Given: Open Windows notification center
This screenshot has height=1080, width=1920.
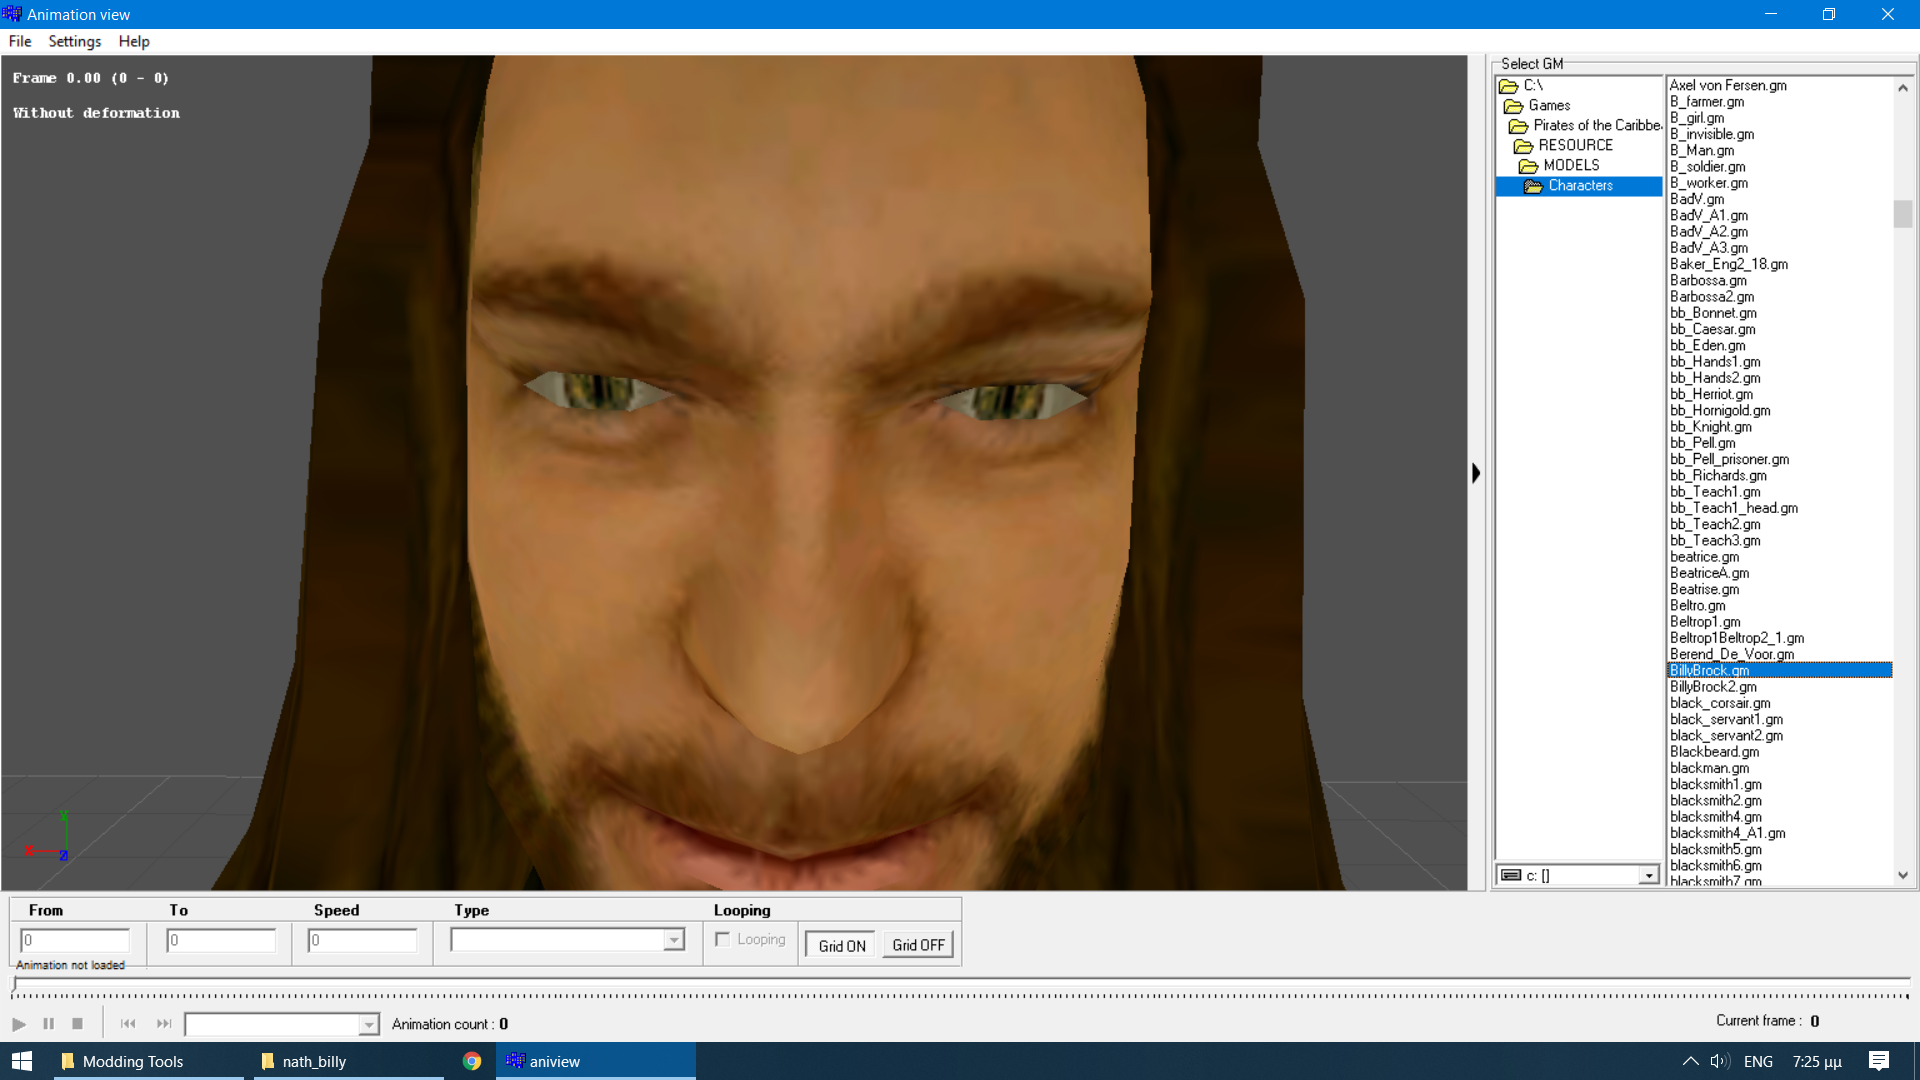Looking at the screenshot, I should pos(1879,1061).
